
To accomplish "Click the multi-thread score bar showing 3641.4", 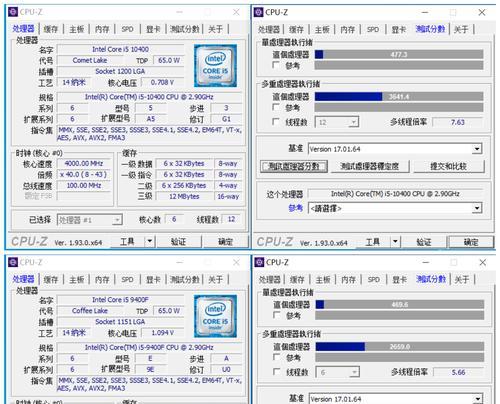I will 399,97.
